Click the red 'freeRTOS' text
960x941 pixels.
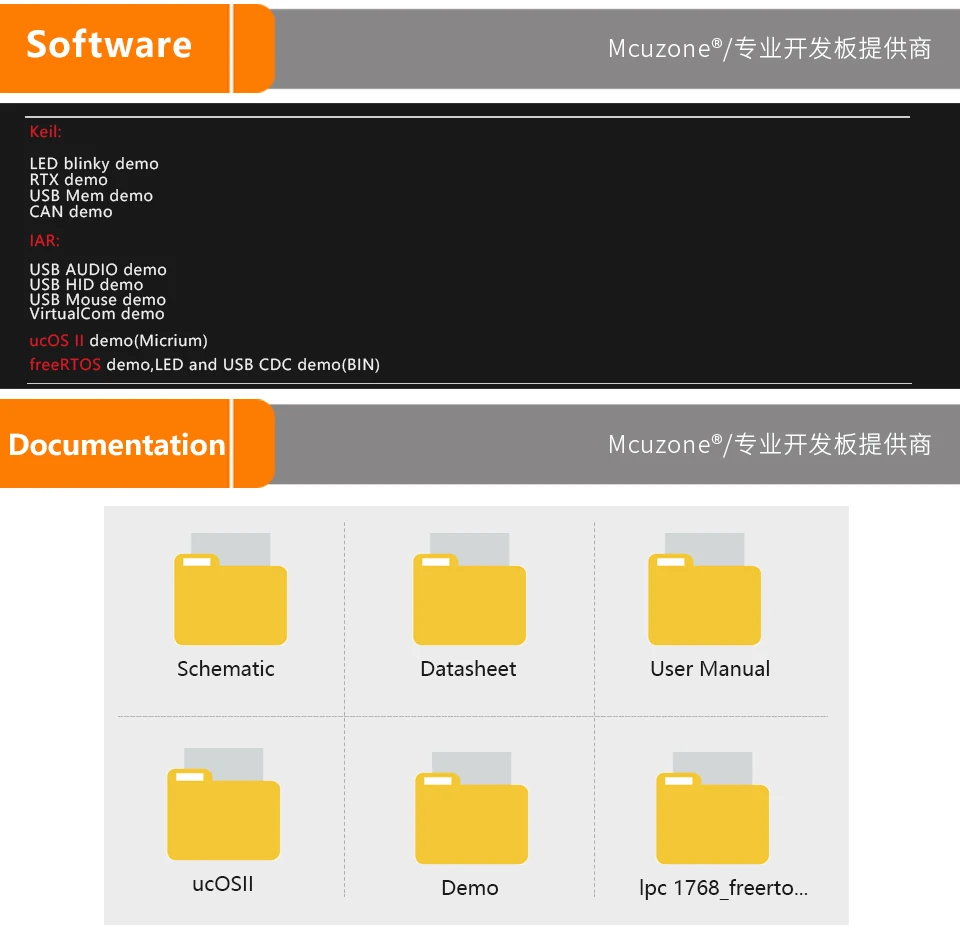click(x=65, y=364)
